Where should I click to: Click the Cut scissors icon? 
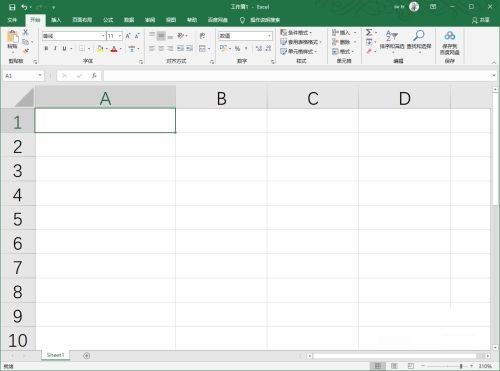(x=25, y=32)
